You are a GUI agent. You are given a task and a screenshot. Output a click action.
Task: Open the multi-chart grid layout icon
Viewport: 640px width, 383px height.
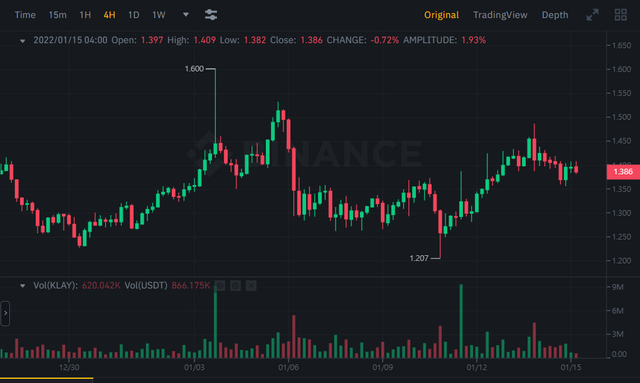[621, 15]
